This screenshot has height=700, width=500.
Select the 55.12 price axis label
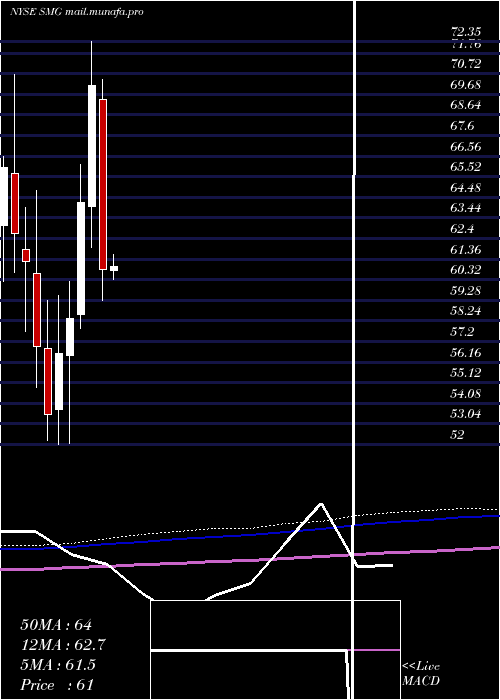[466, 373]
